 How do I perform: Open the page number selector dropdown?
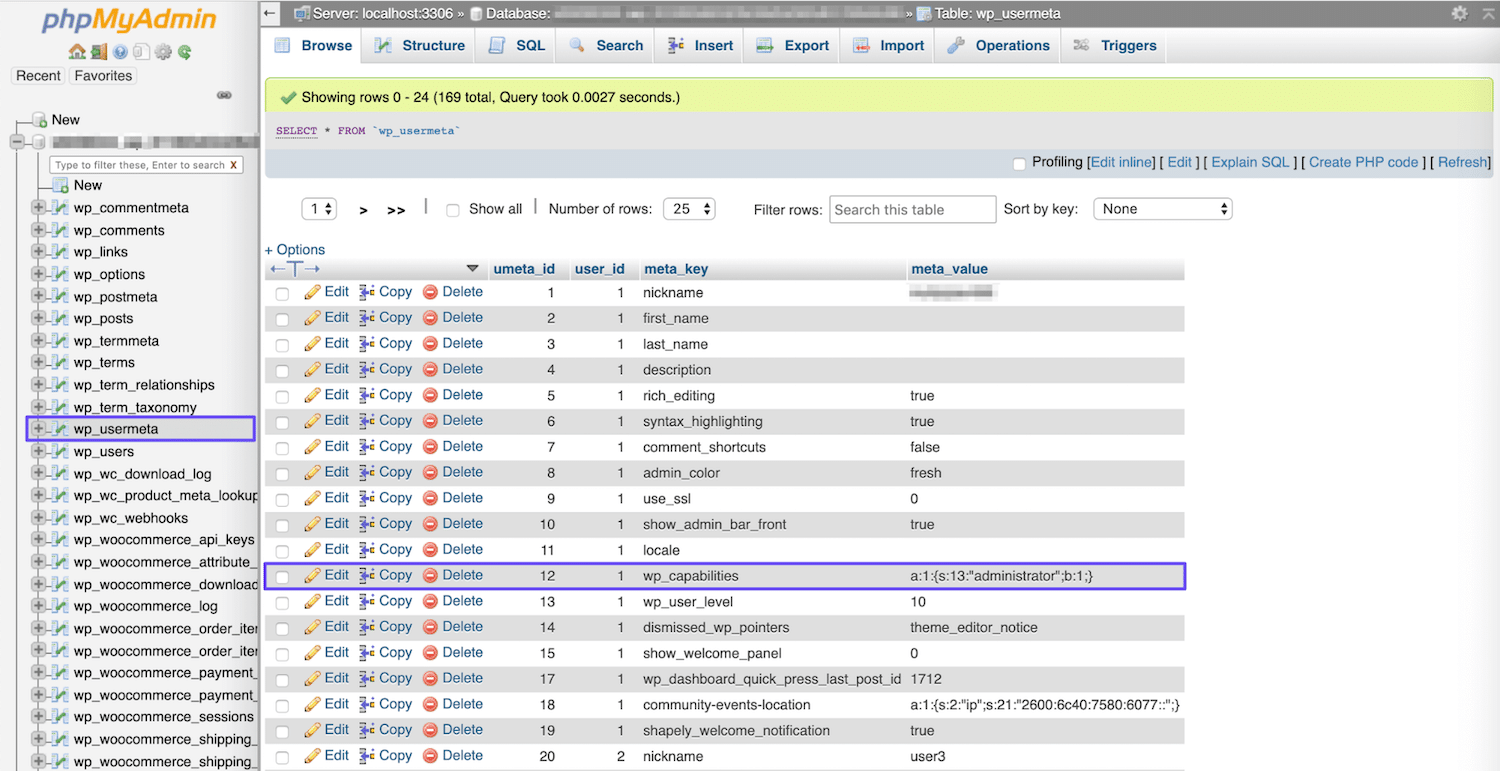coord(319,208)
